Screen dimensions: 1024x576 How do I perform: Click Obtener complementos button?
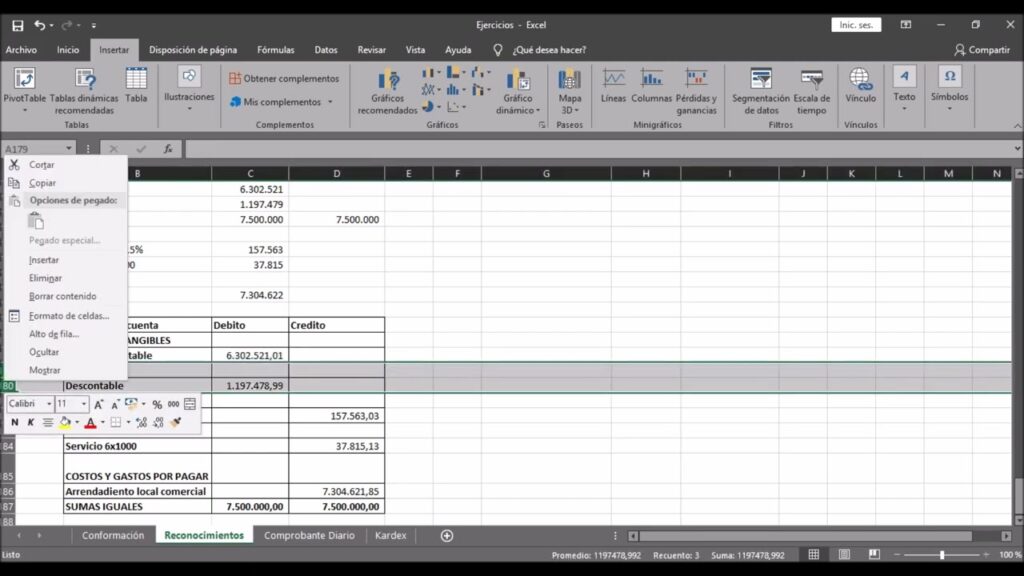[x=285, y=78]
